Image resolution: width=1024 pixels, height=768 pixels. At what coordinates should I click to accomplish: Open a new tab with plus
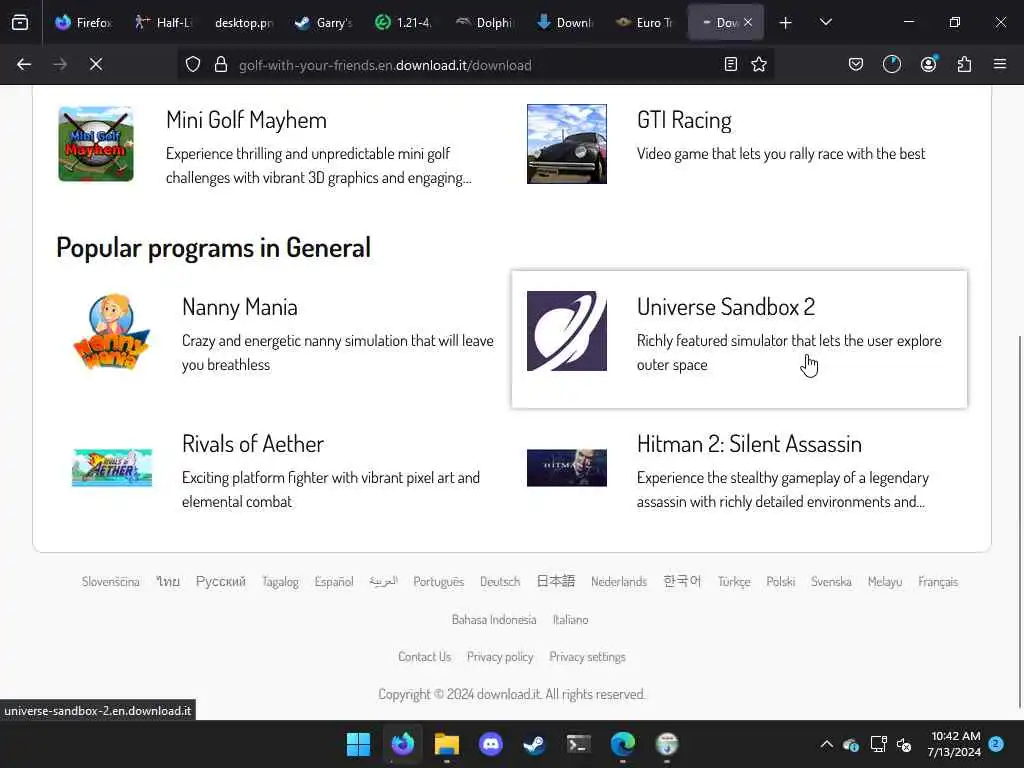785,23
